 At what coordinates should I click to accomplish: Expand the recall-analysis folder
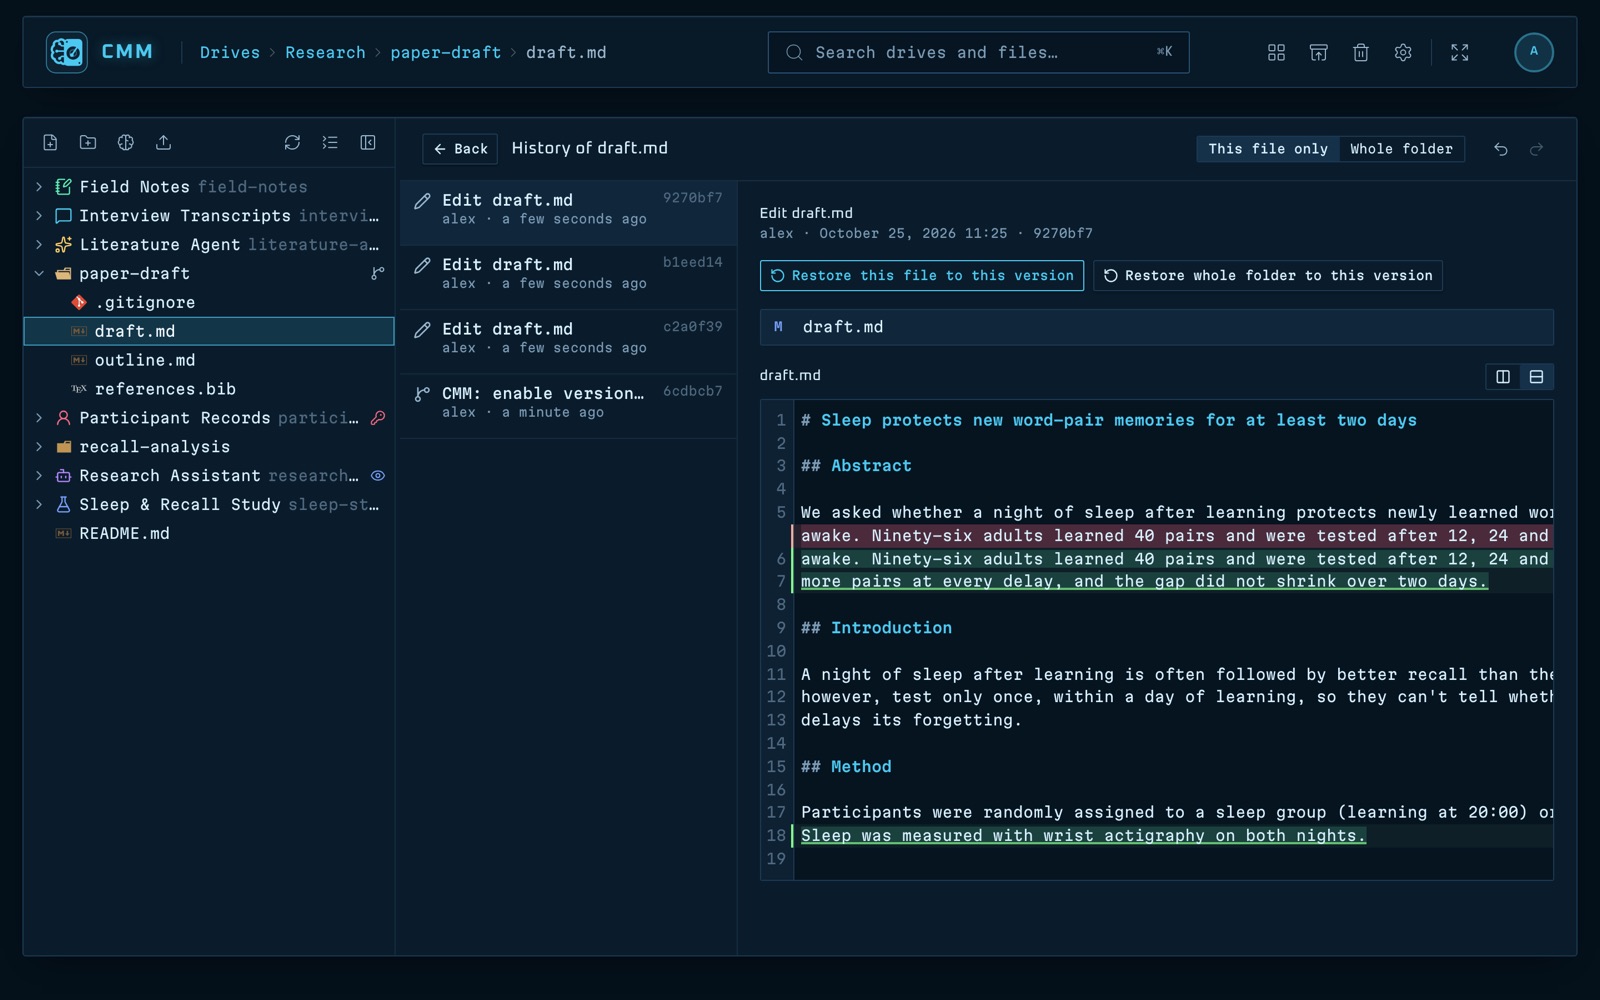click(x=39, y=447)
